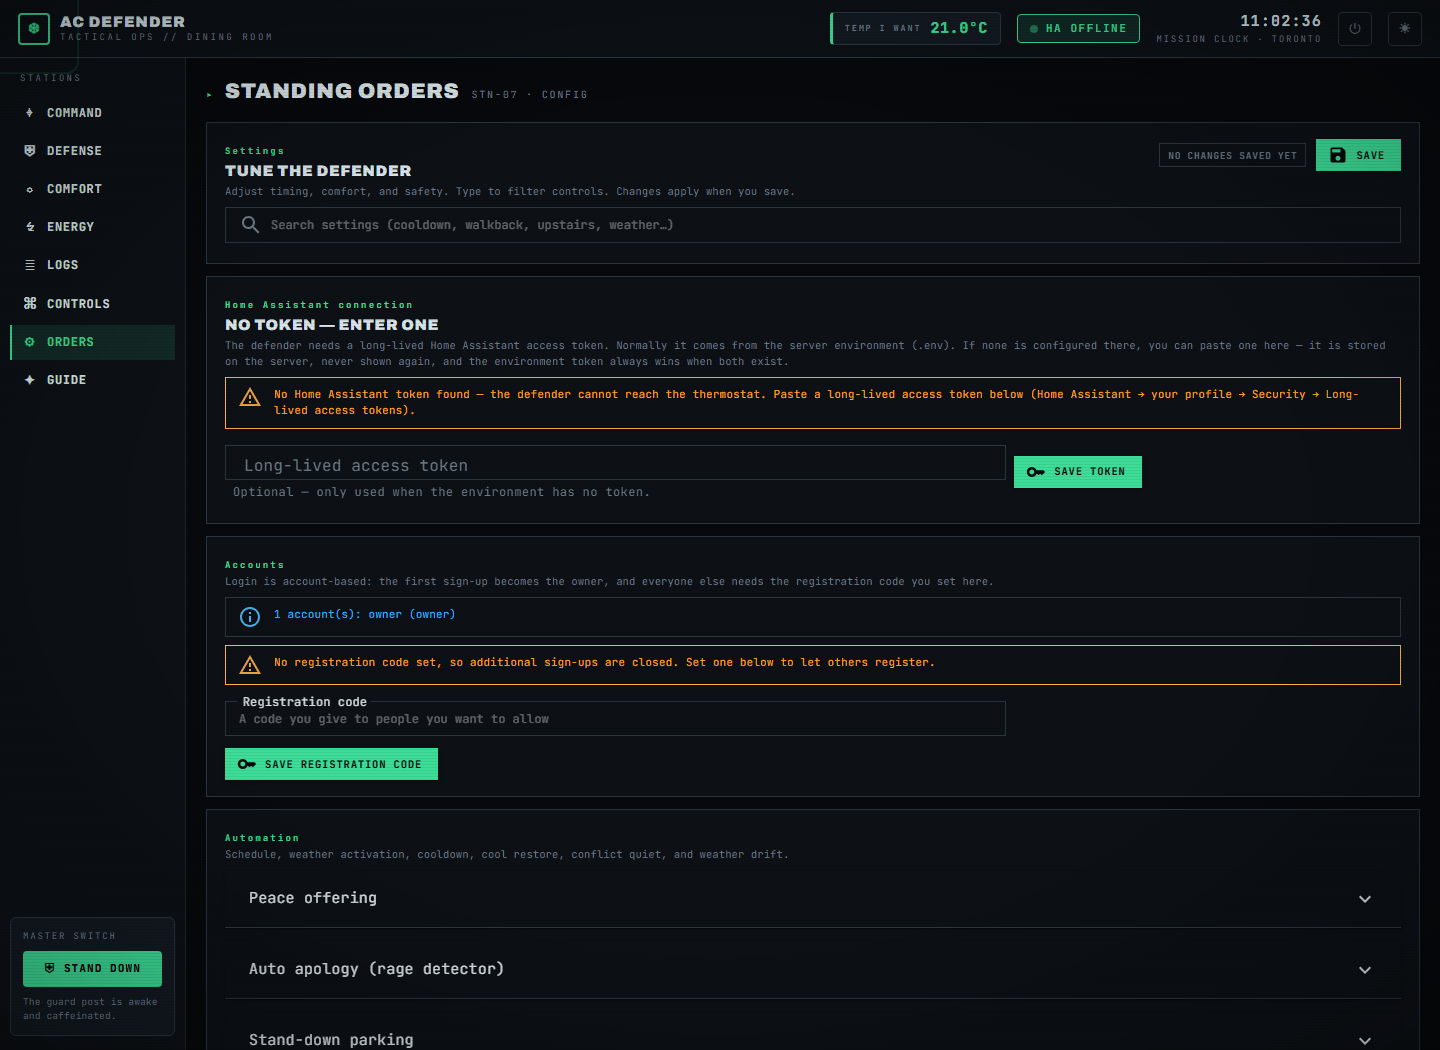This screenshot has width=1440, height=1050.
Task: Click the Defense shield icon
Action: [x=30, y=151]
